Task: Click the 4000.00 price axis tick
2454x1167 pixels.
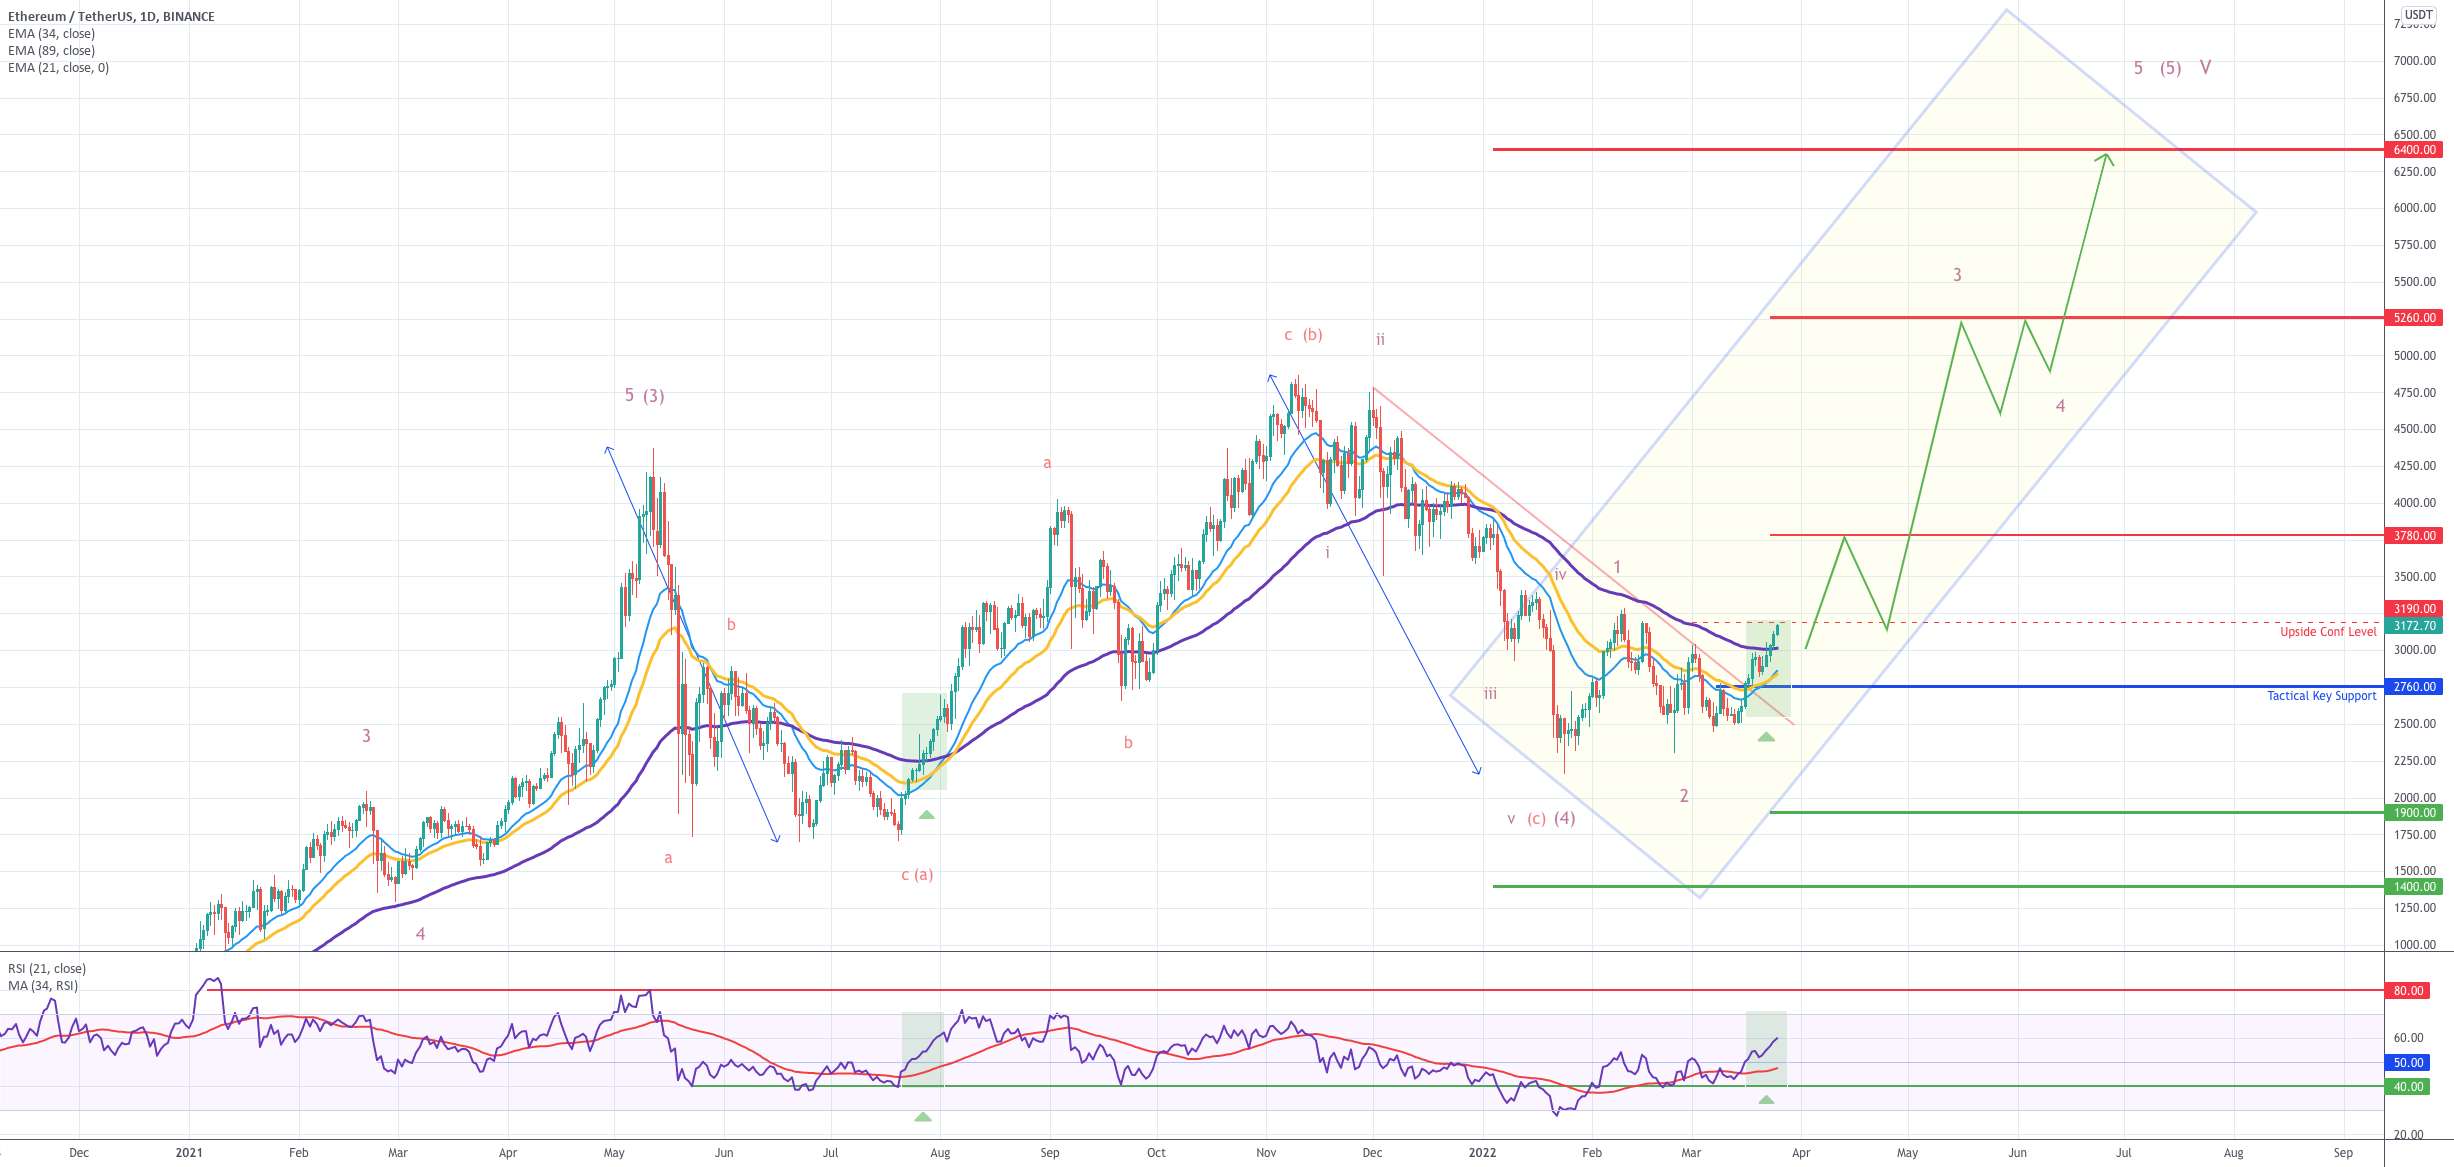Action: [x=2415, y=503]
